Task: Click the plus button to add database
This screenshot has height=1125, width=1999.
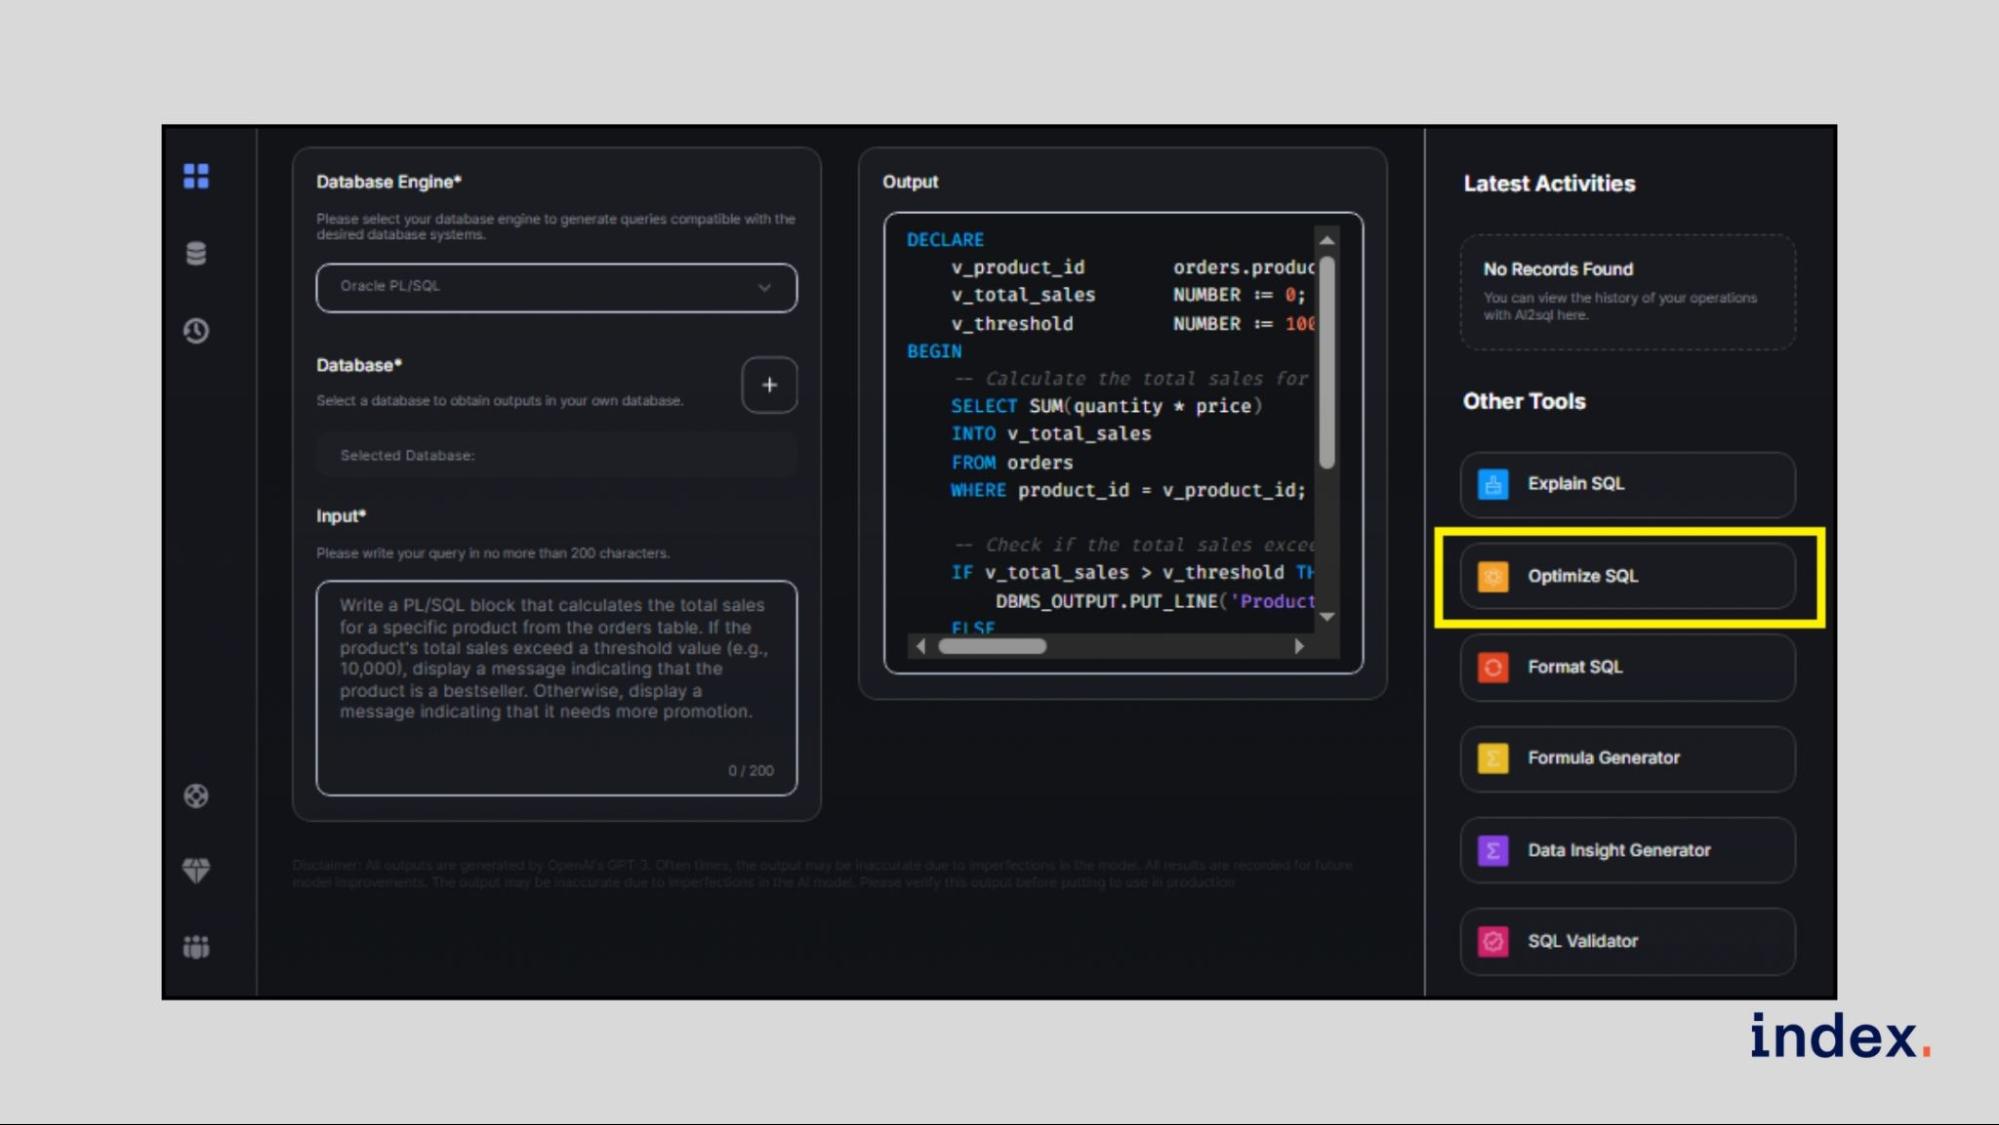Action: (769, 385)
